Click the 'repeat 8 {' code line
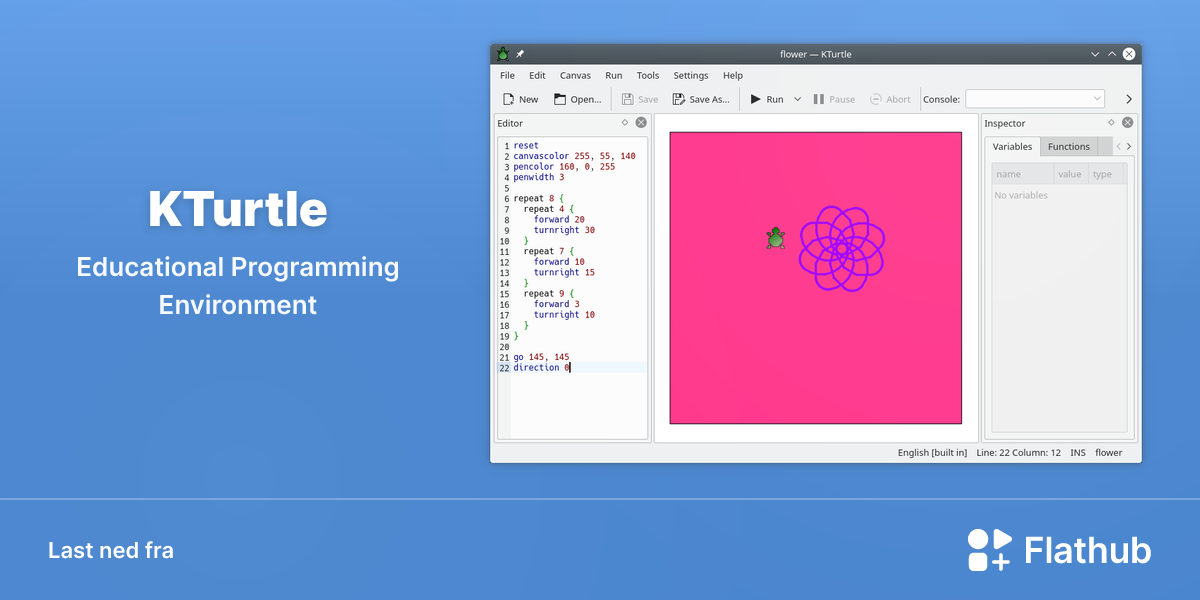Viewport: 1200px width, 600px height. point(539,198)
